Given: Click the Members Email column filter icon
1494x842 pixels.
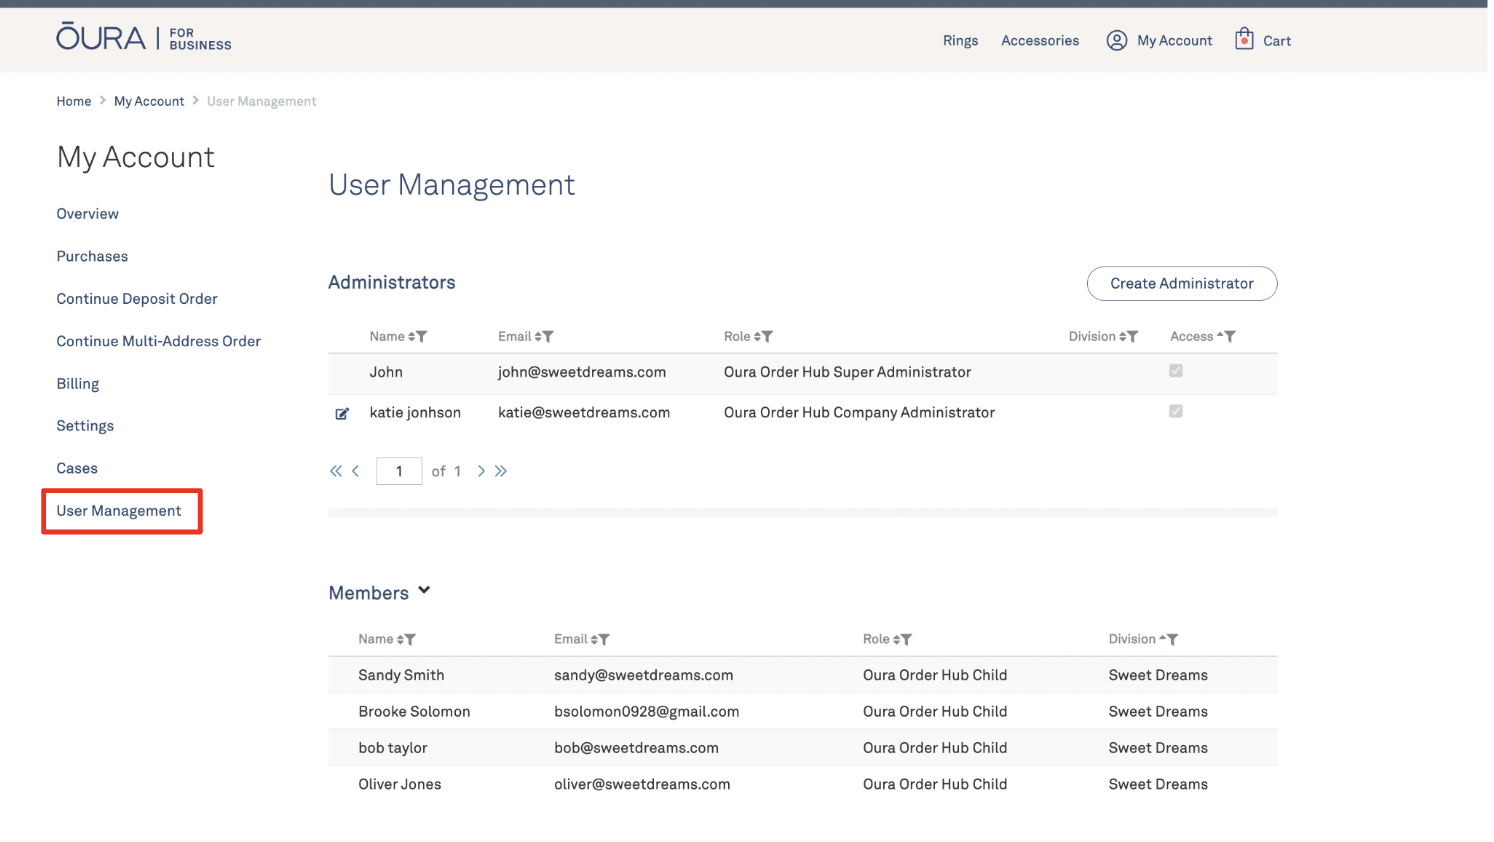Looking at the screenshot, I should (604, 640).
